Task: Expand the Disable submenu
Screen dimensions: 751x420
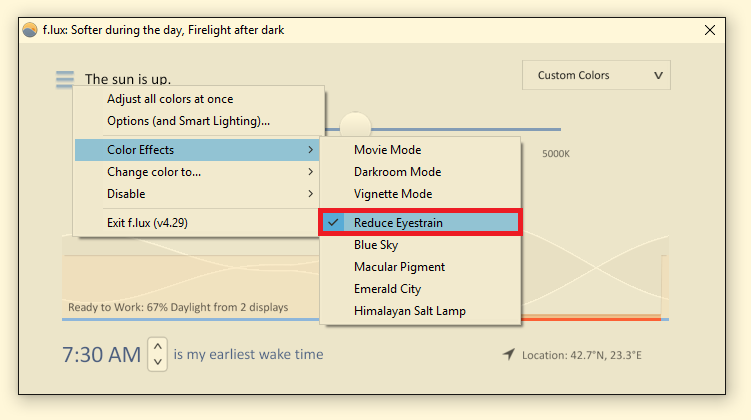Action: pos(197,194)
